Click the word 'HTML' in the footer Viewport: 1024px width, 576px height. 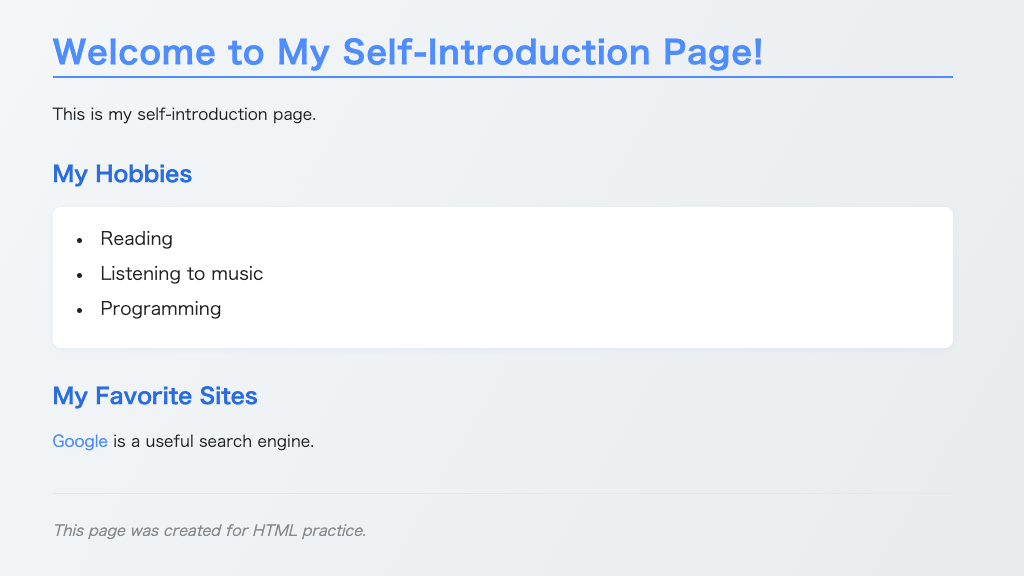[x=274, y=530]
